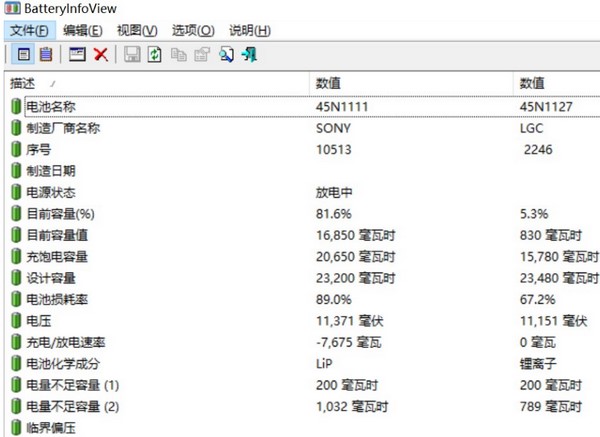This screenshot has height=437, width=600.
Task: Click the full charge value 20,650 毫瓦时
Action: click(x=355, y=256)
